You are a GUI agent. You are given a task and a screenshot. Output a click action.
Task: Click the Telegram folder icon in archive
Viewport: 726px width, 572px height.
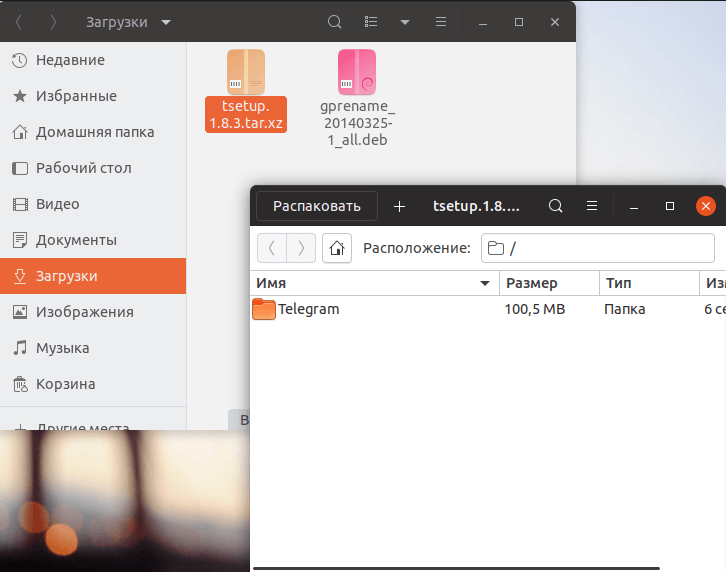click(264, 309)
